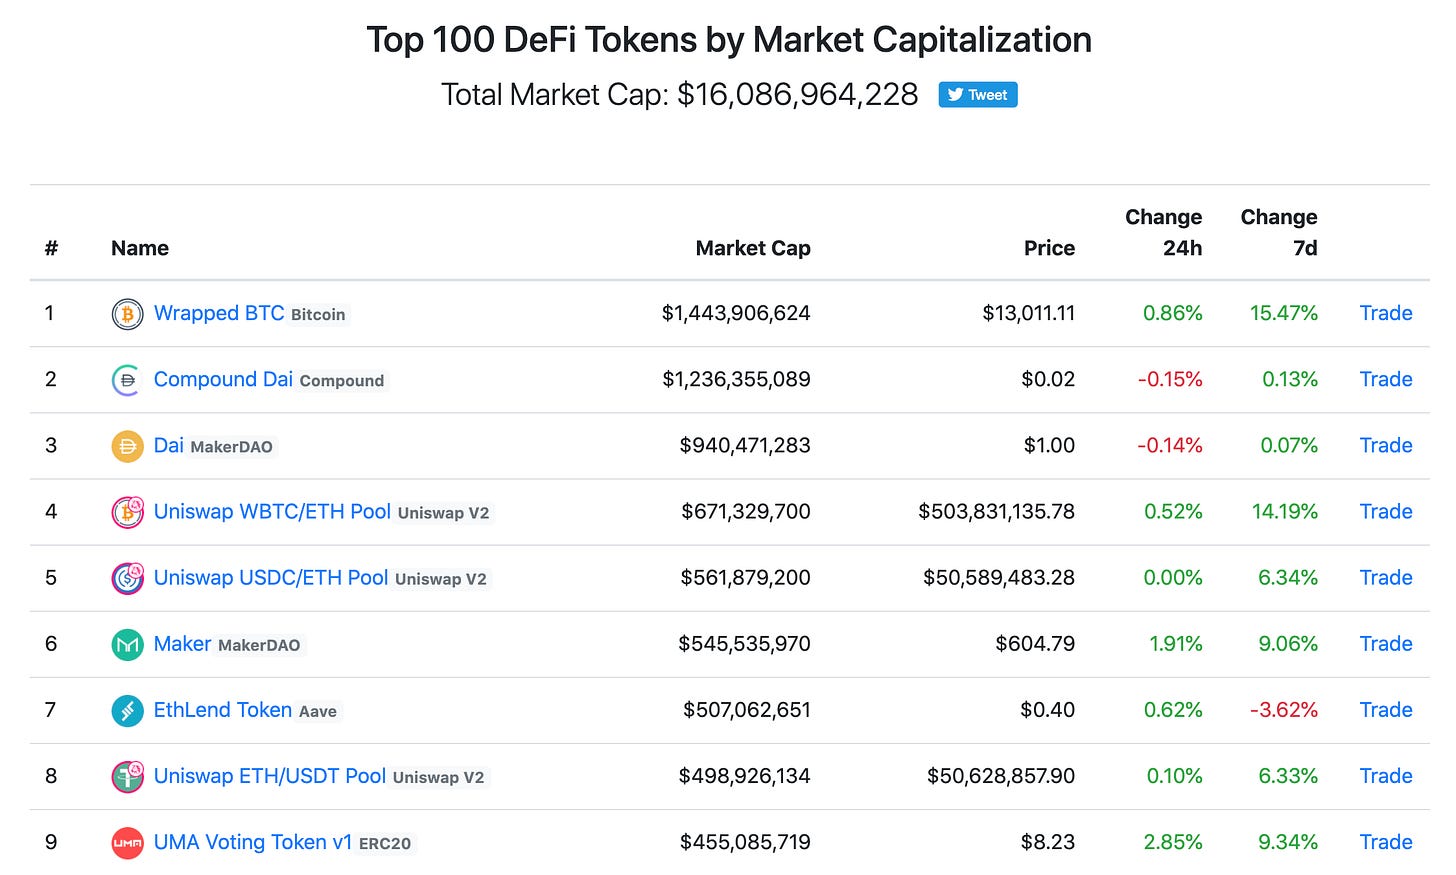Click the green Maker token icon

click(x=127, y=644)
